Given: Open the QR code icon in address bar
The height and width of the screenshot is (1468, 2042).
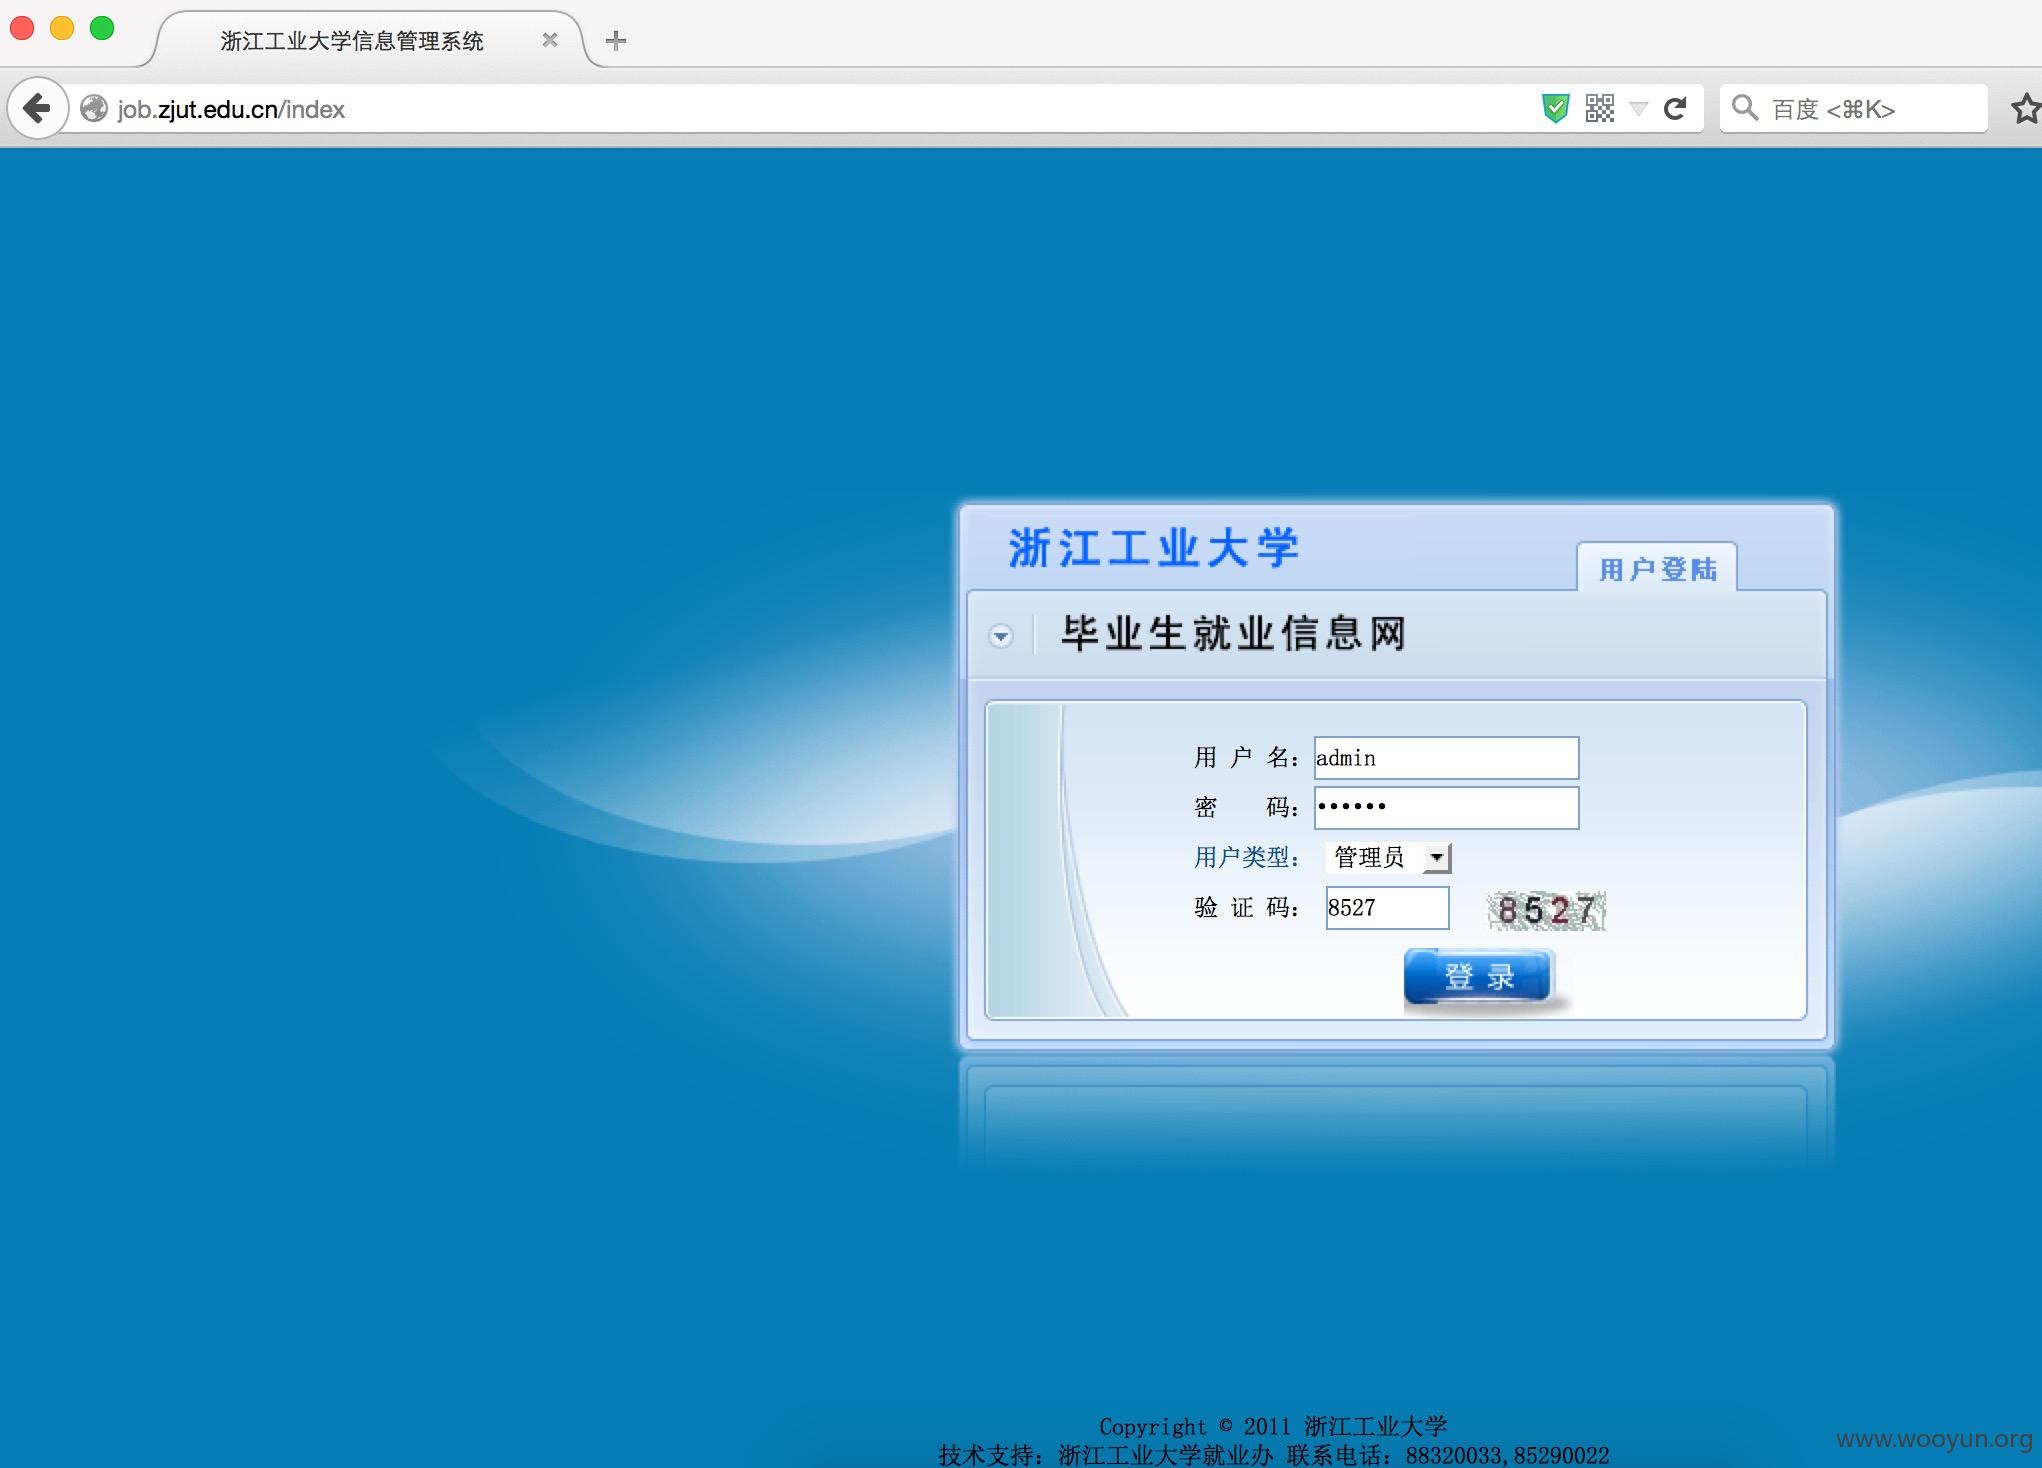Looking at the screenshot, I should 1600,108.
